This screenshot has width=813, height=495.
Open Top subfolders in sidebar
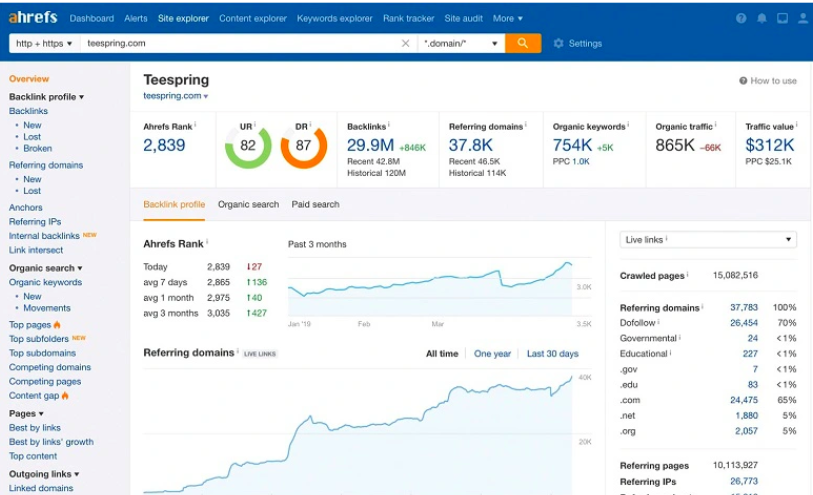pos(39,338)
